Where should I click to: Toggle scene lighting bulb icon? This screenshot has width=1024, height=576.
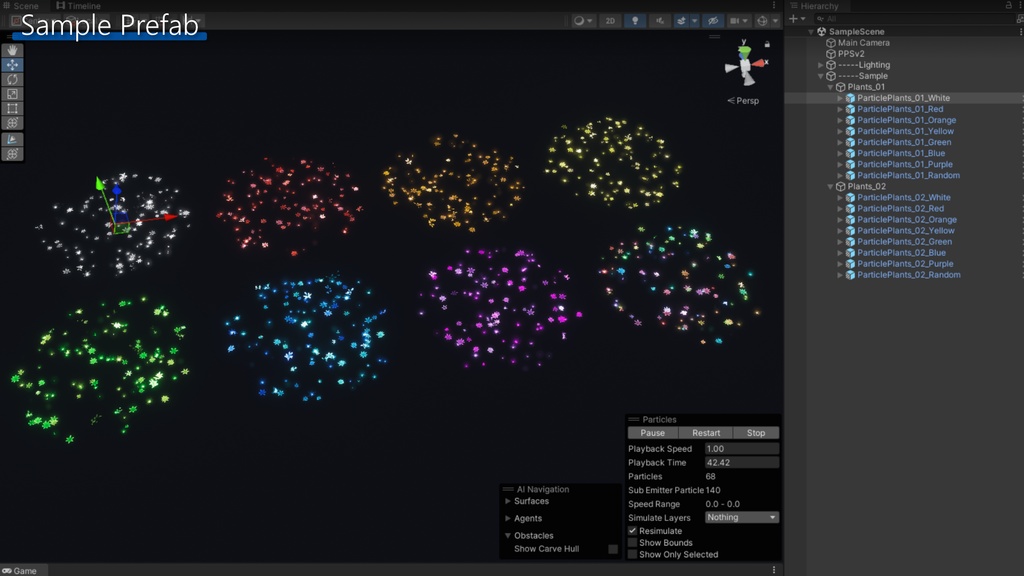(x=635, y=21)
